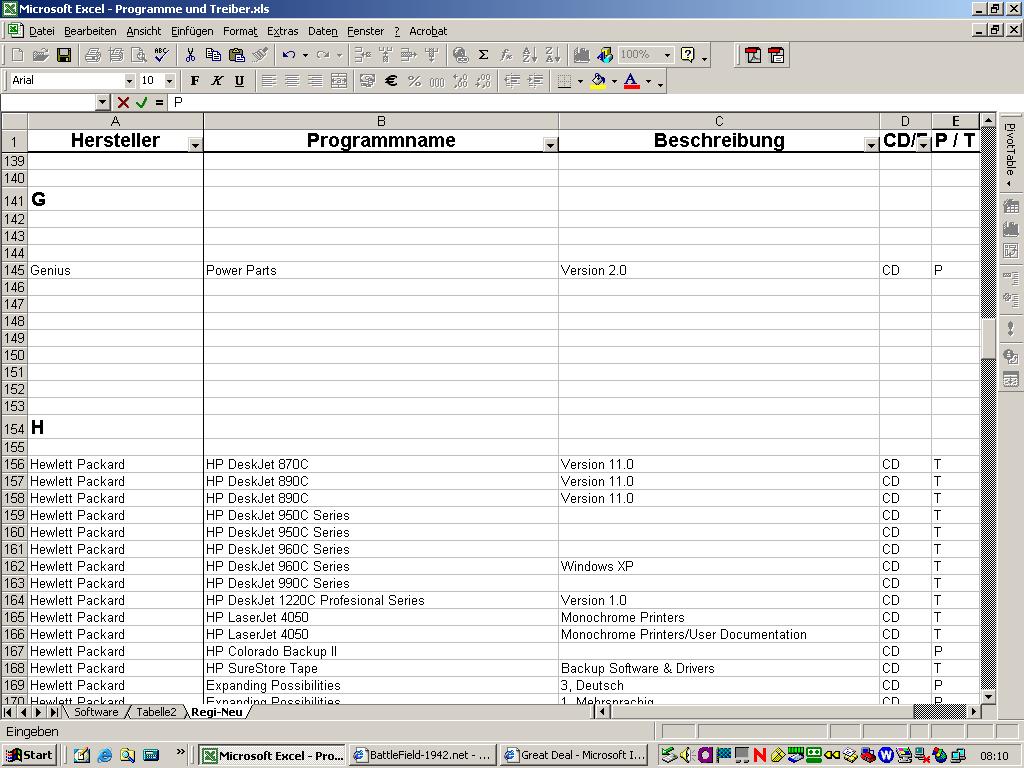Click the Paste clipboard icon
The height and width of the screenshot is (768, 1024).
point(236,56)
